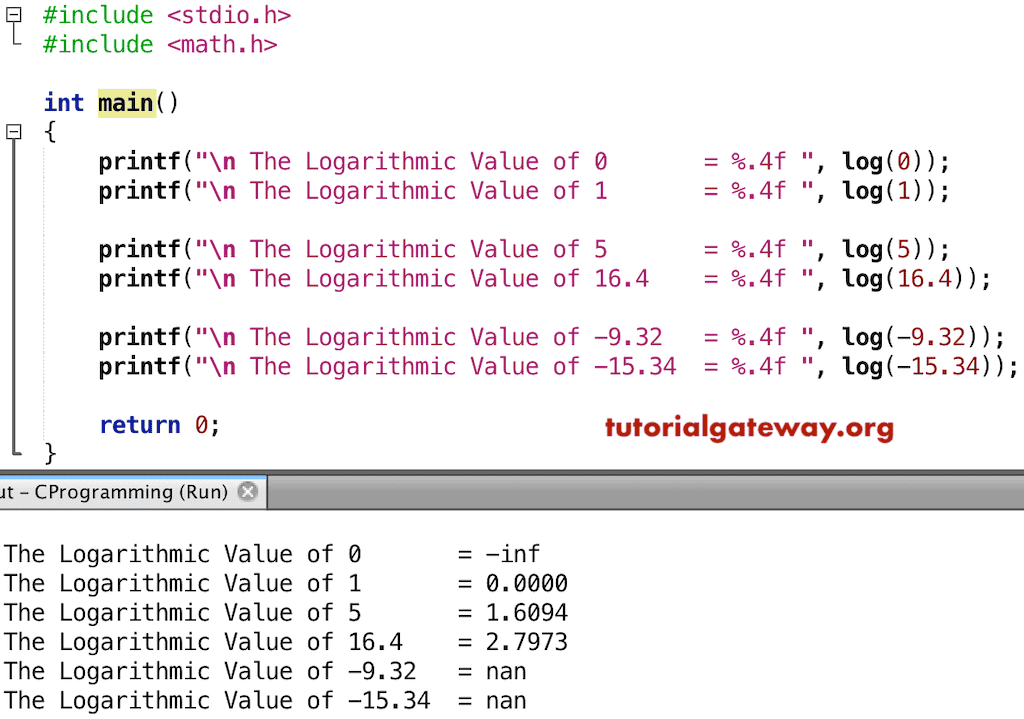Viewport: 1024px width, 719px height.
Task: Click the closing brace of main
Action: pyautogui.click(x=46, y=453)
